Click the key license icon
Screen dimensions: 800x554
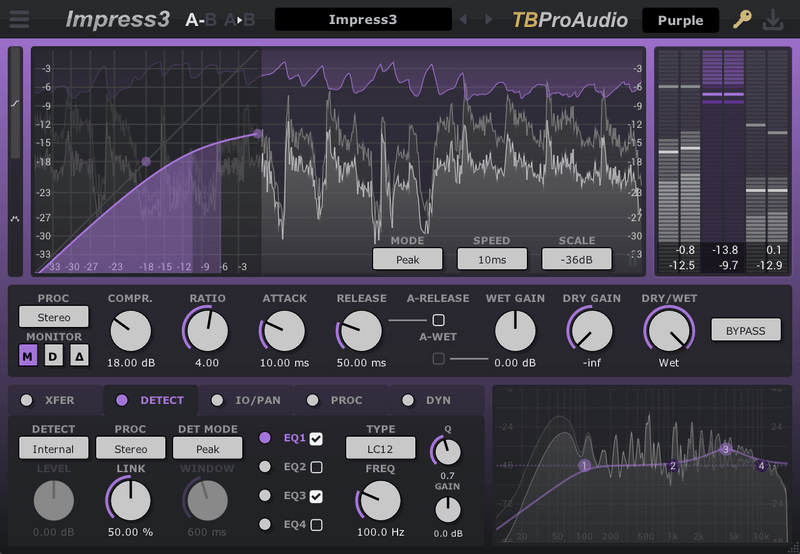(x=741, y=20)
